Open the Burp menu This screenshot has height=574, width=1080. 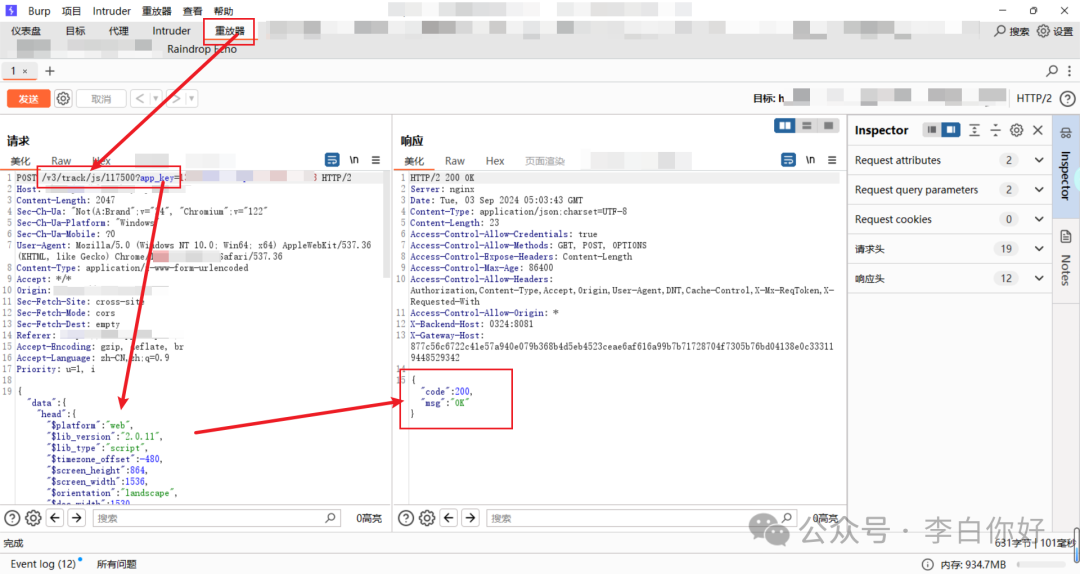pos(39,11)
